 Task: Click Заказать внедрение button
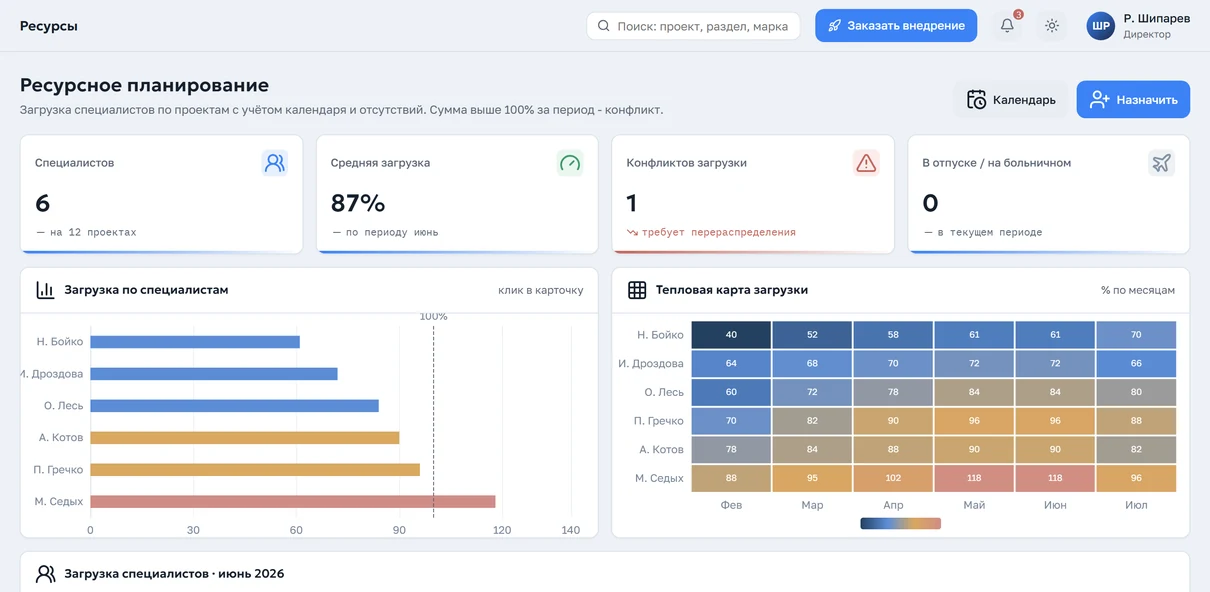point(896,26)
